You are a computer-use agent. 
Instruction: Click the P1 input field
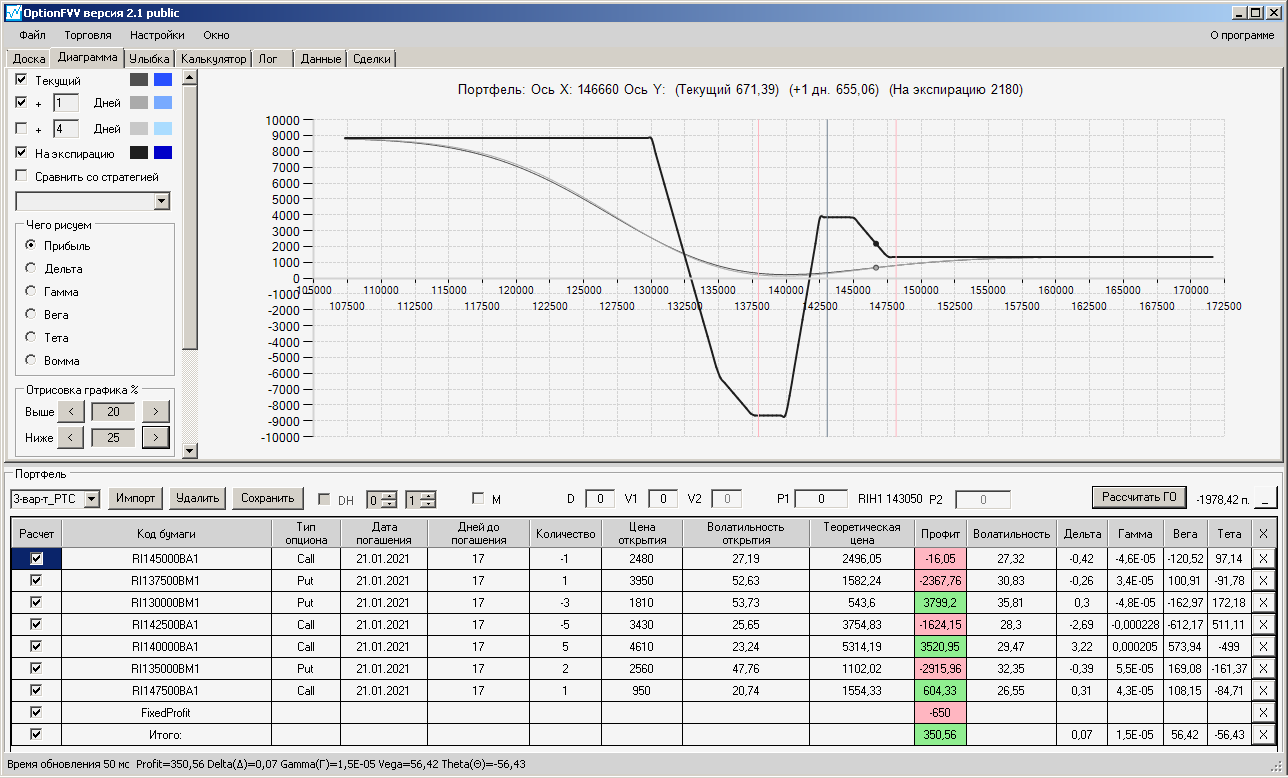pos(821,498)
